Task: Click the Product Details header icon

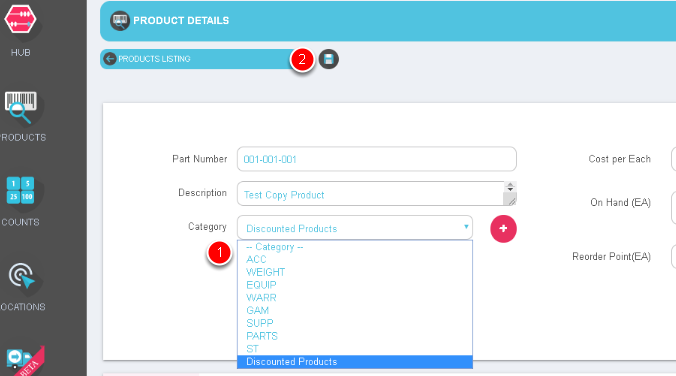Action: click(x=120, y=21)
